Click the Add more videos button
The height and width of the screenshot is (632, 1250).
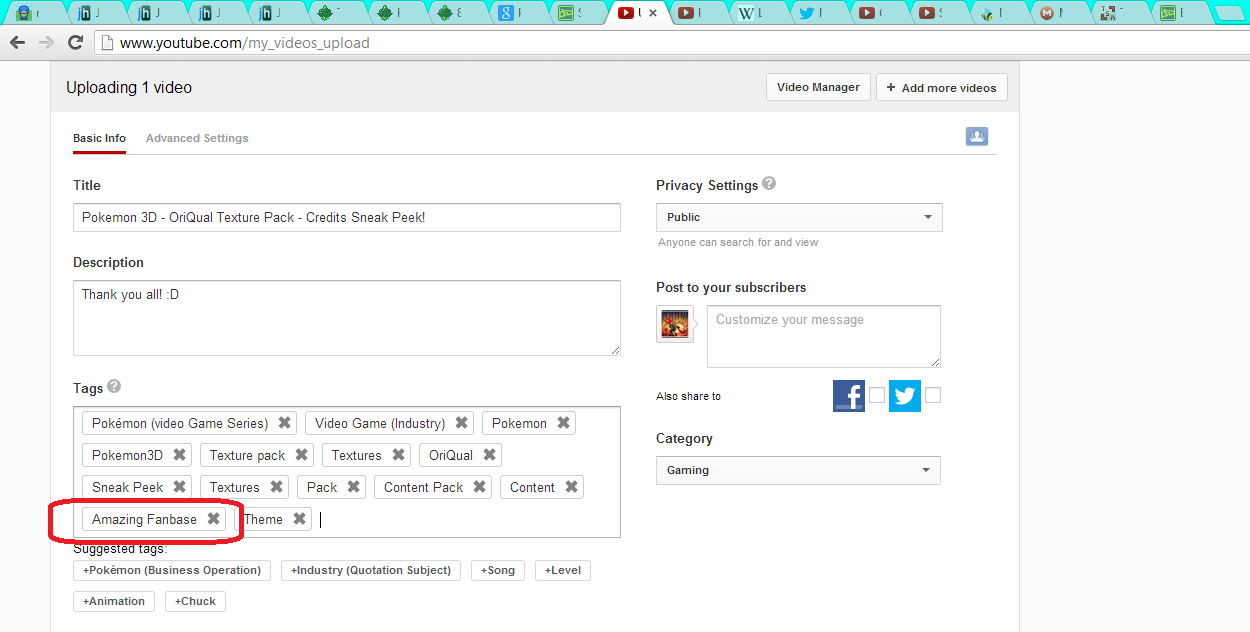(941, 88)
